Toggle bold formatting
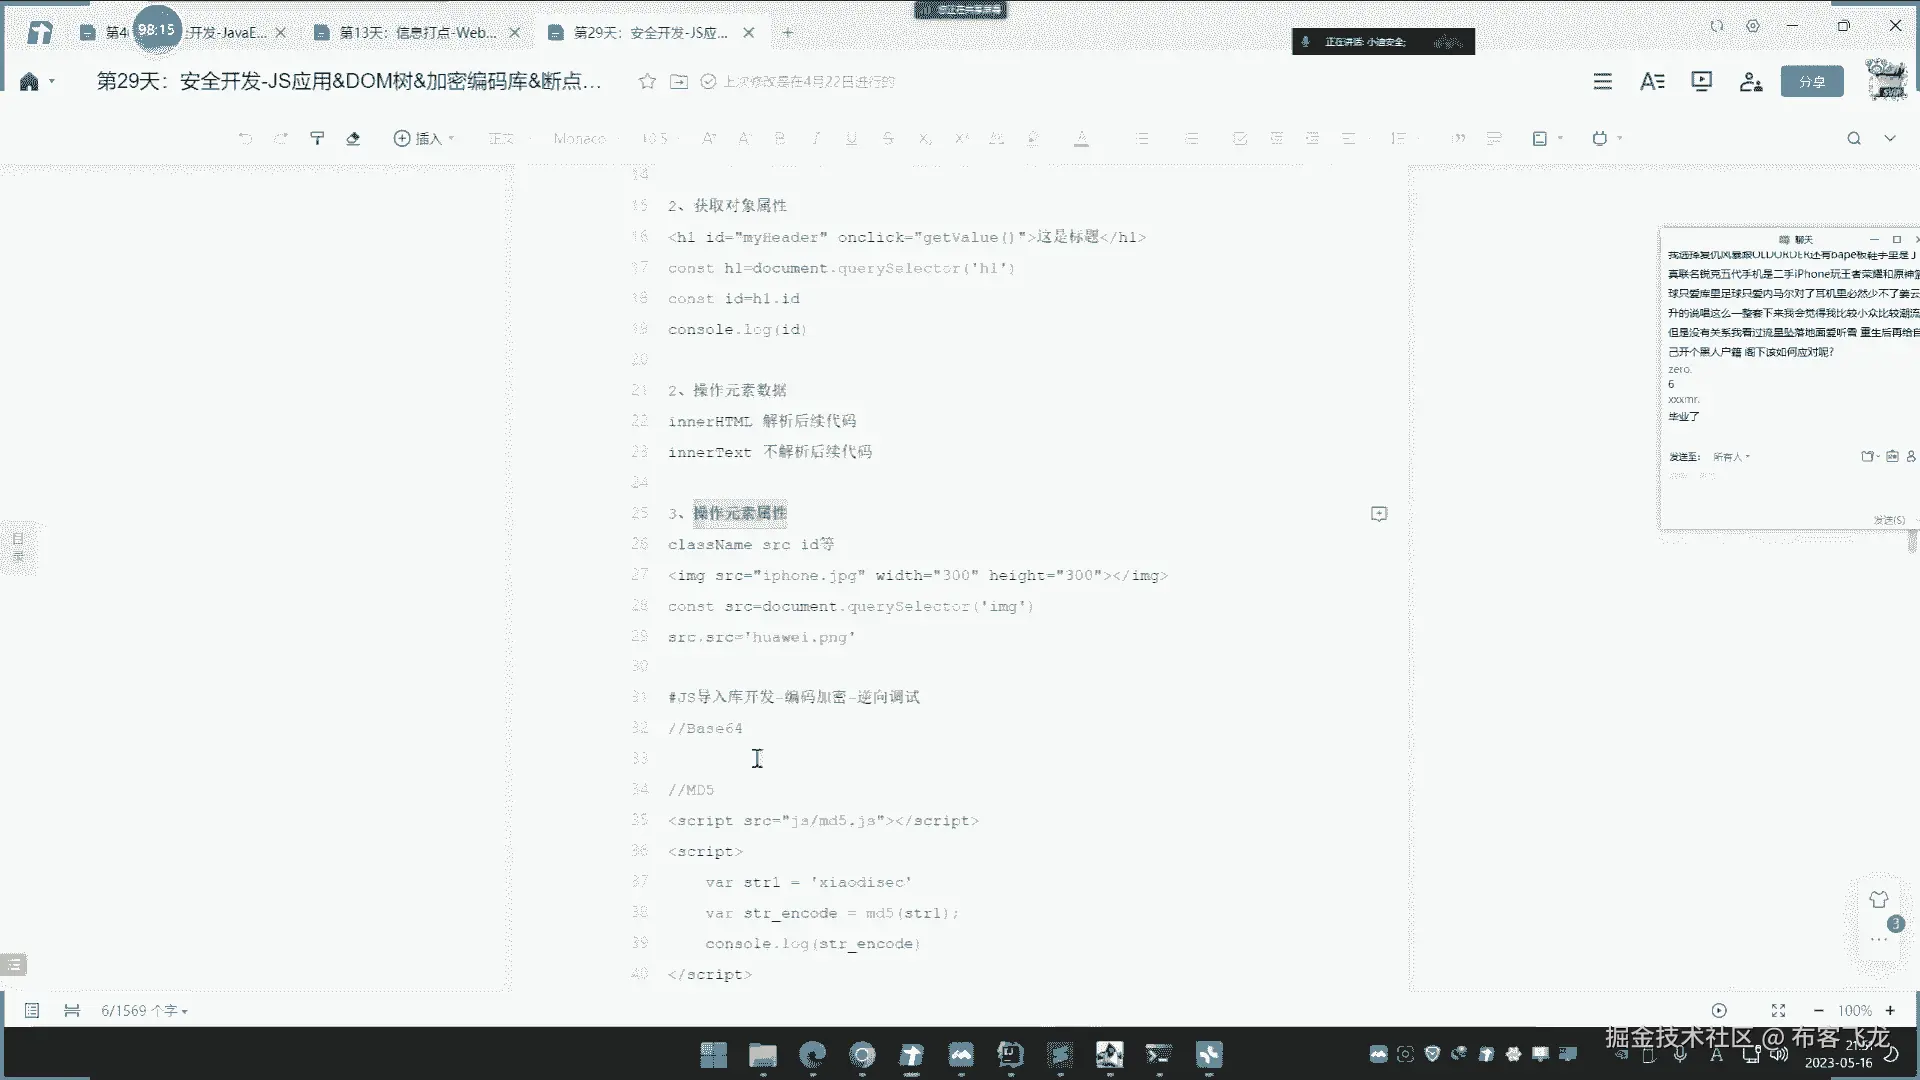The image size is (1920, 1080). pos(780,138)
